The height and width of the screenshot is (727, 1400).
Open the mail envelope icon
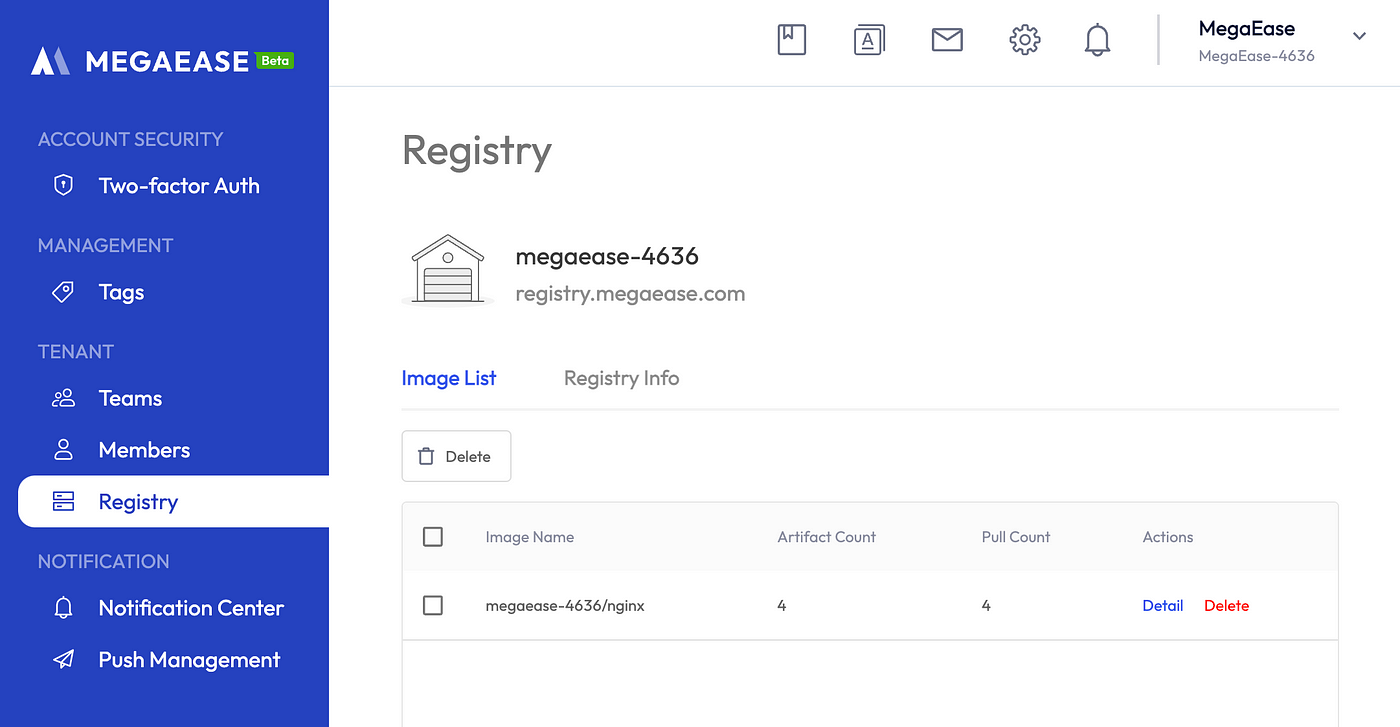click(x=947, y=40)
